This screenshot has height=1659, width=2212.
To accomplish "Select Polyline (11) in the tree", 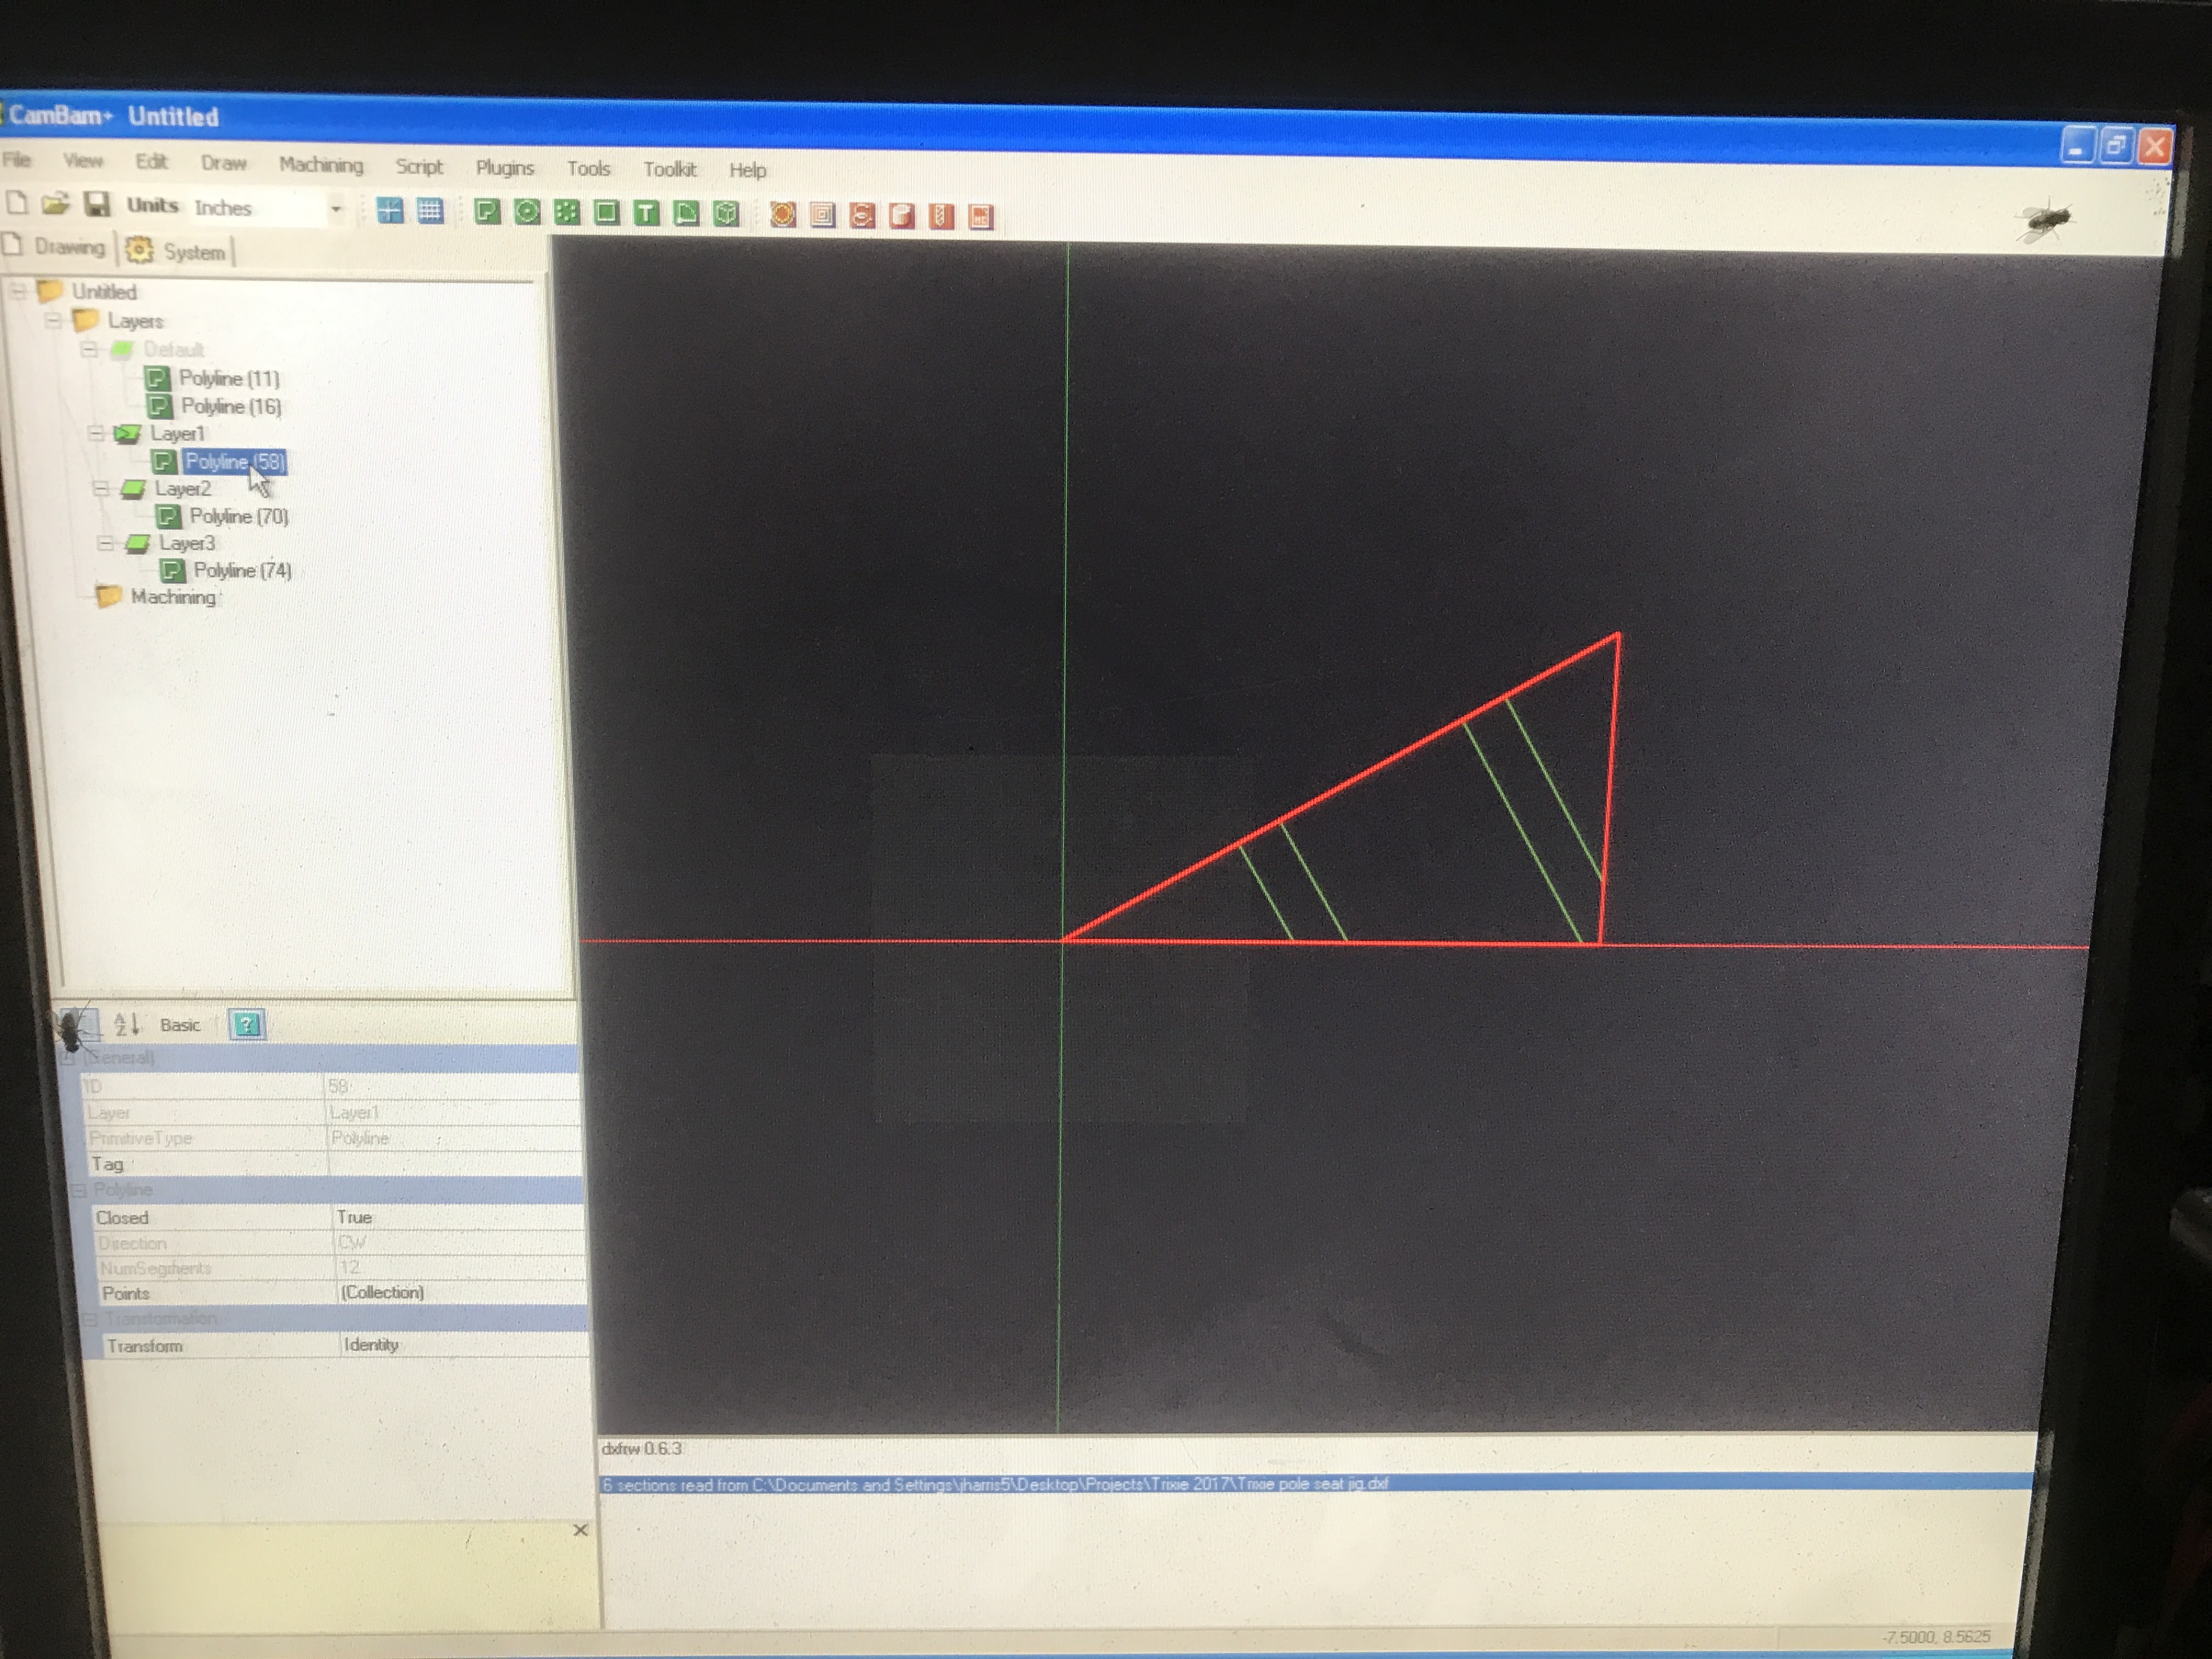I will coord(228,378).
